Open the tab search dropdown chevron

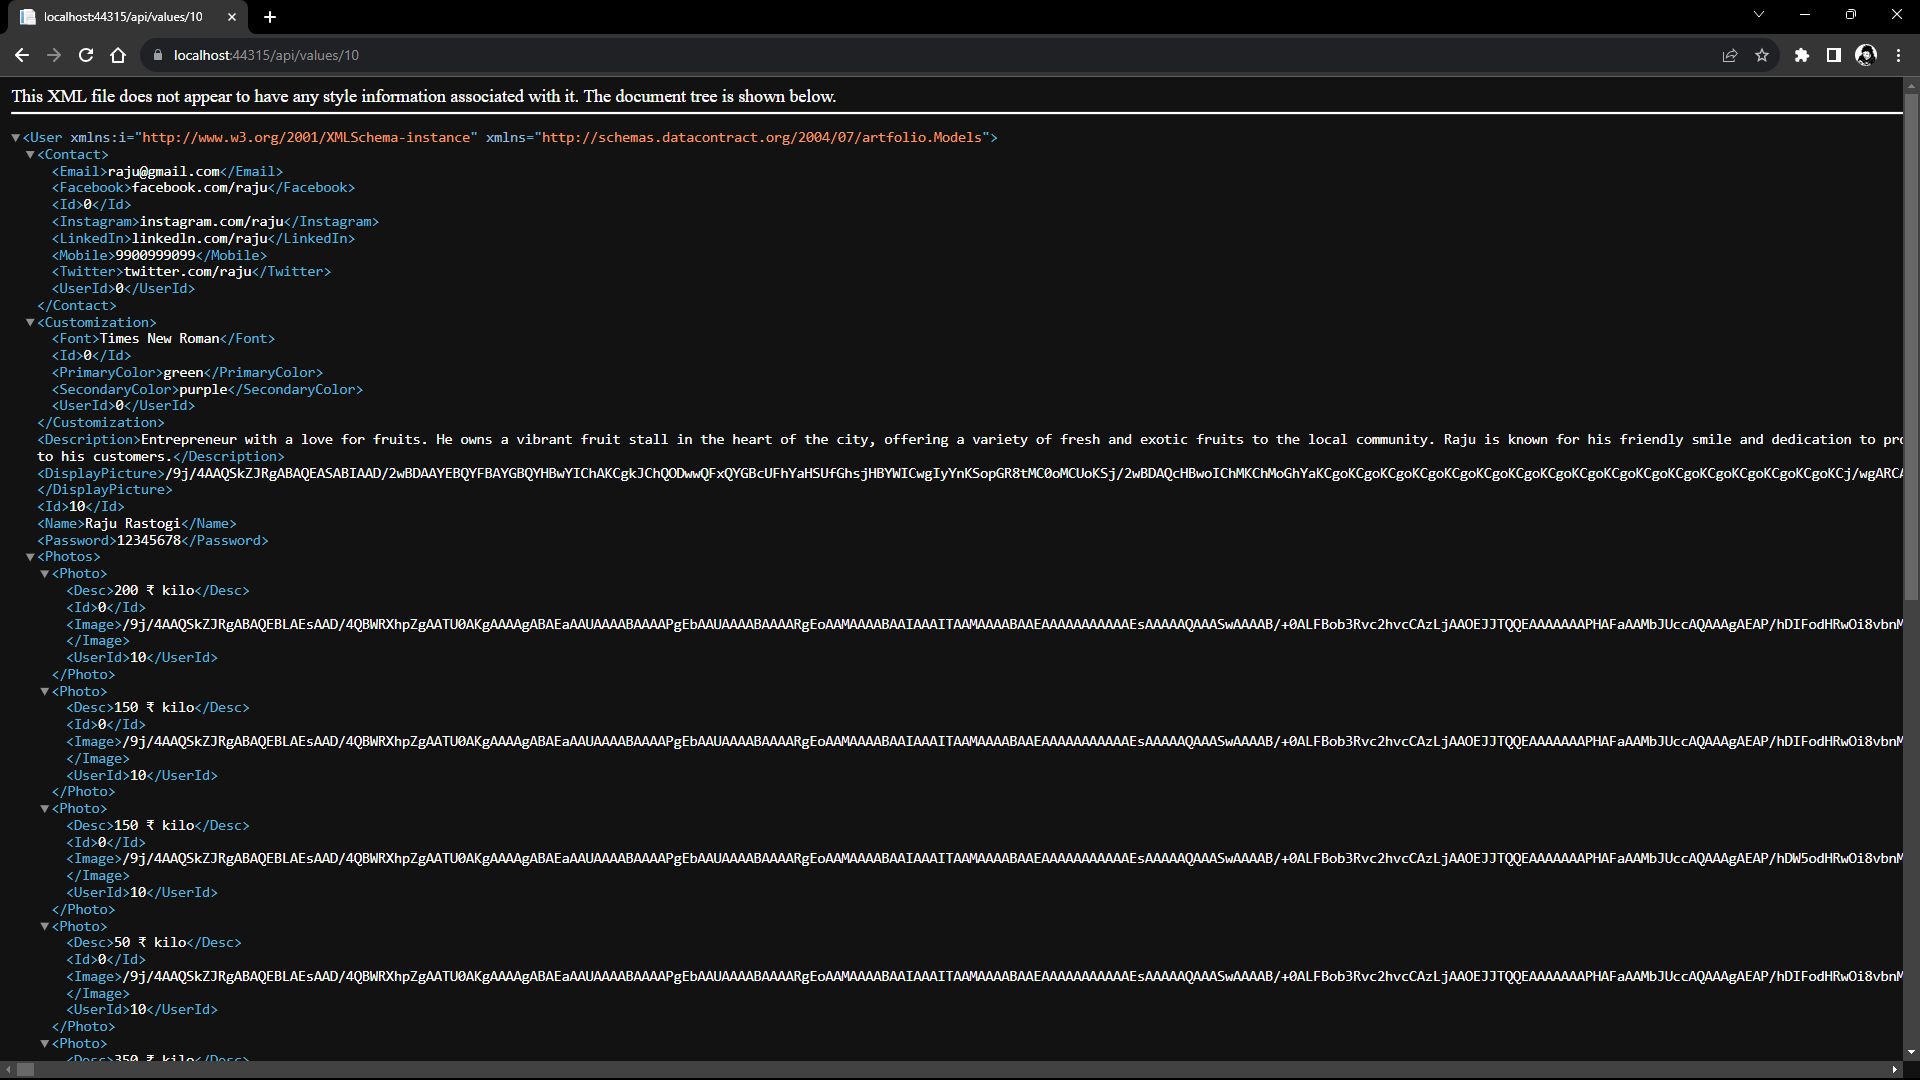pyautogui.click(x=1759, y=14)
